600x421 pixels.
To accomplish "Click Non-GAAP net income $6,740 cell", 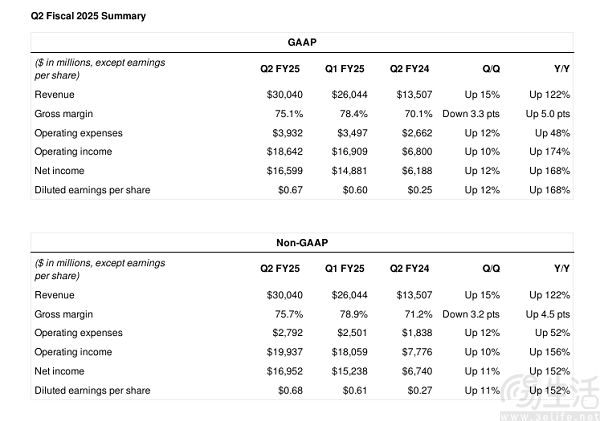I will click(x=417, y=371).
